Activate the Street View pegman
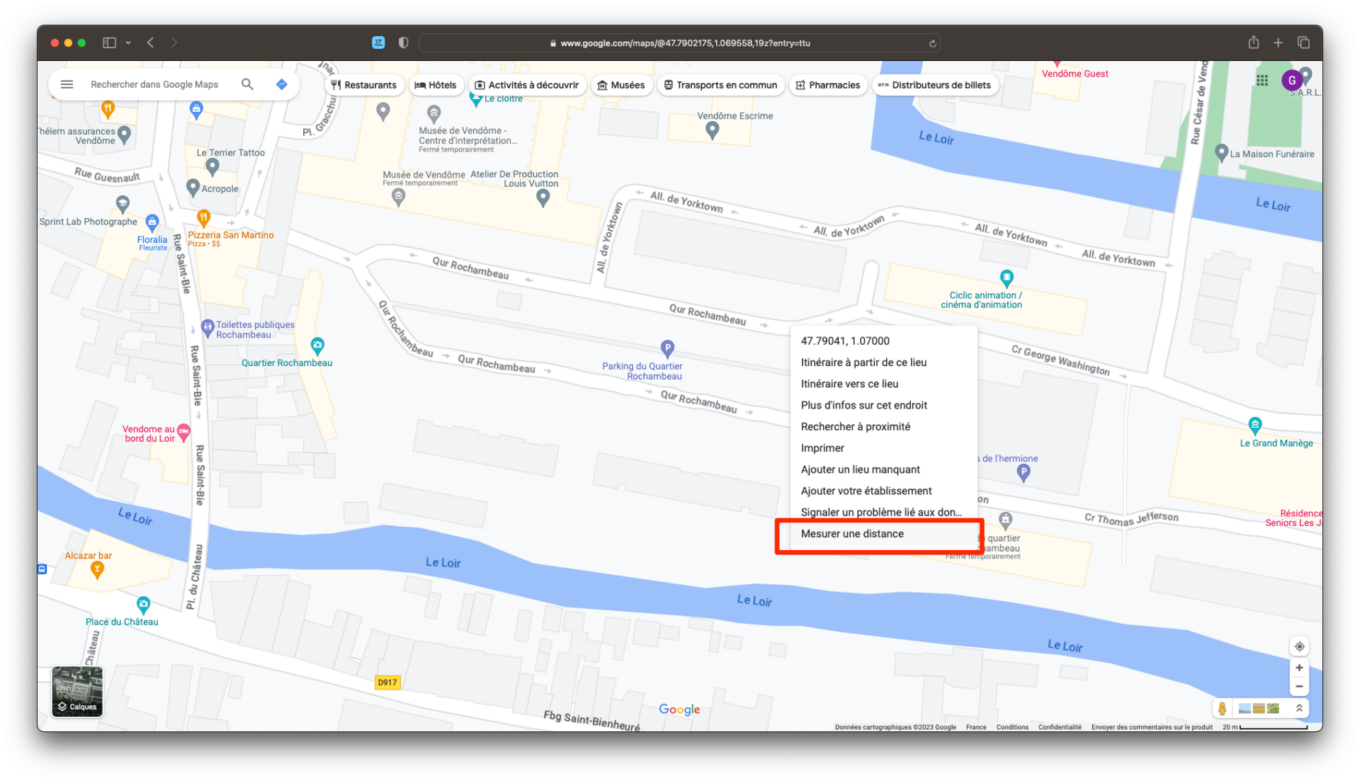This screenshot has height=781, width=1360. click(x=1222, y=708)
